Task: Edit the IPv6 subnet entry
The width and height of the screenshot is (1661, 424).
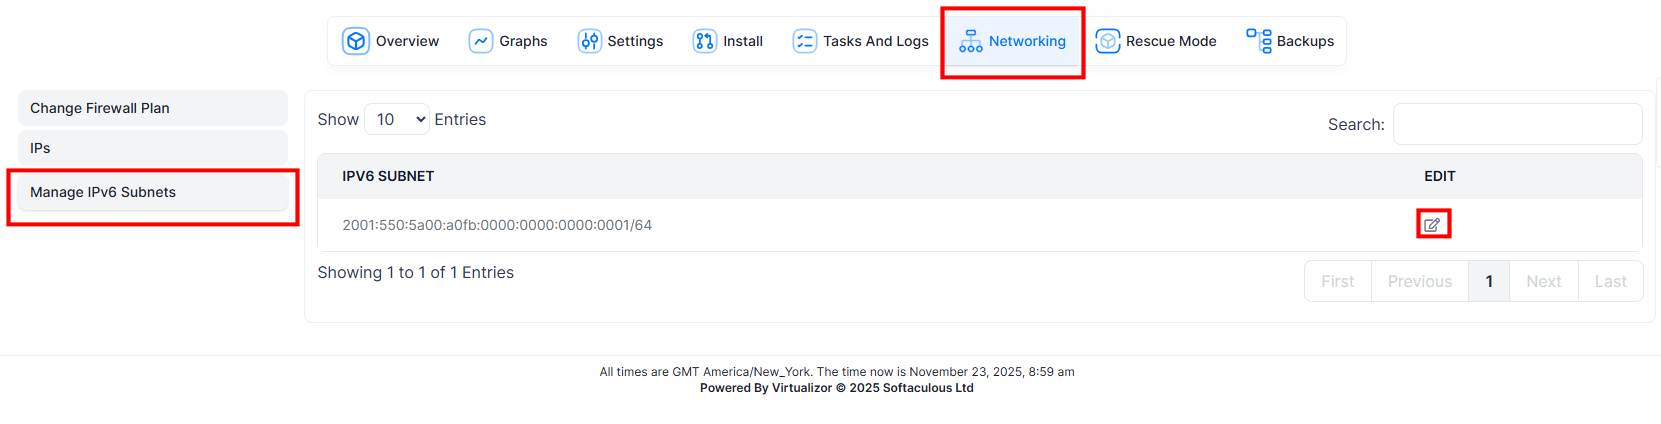Action: click(x=1432, y=225)
